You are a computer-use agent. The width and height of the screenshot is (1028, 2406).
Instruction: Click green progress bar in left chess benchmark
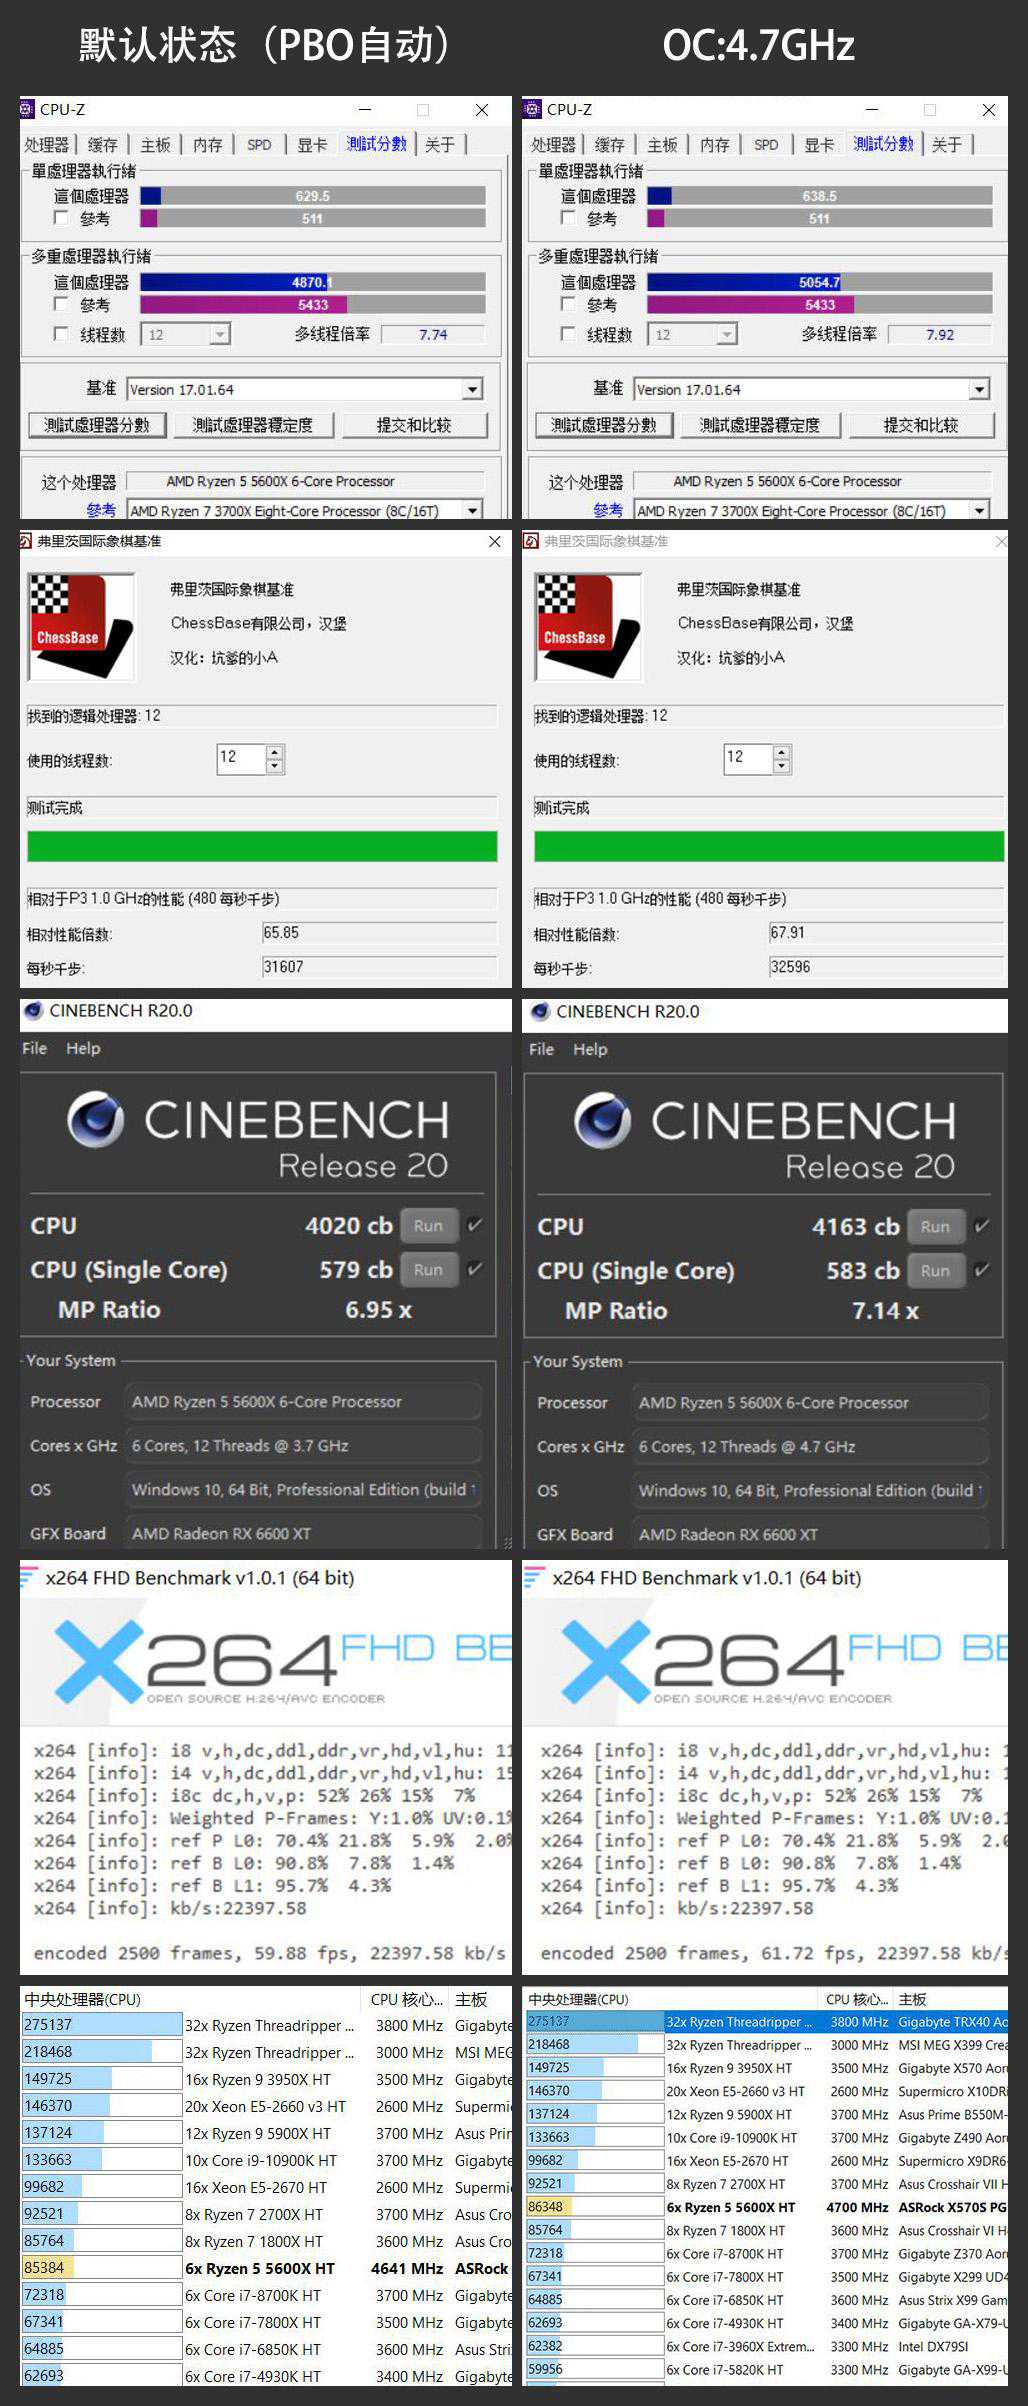tap(262, 846)
